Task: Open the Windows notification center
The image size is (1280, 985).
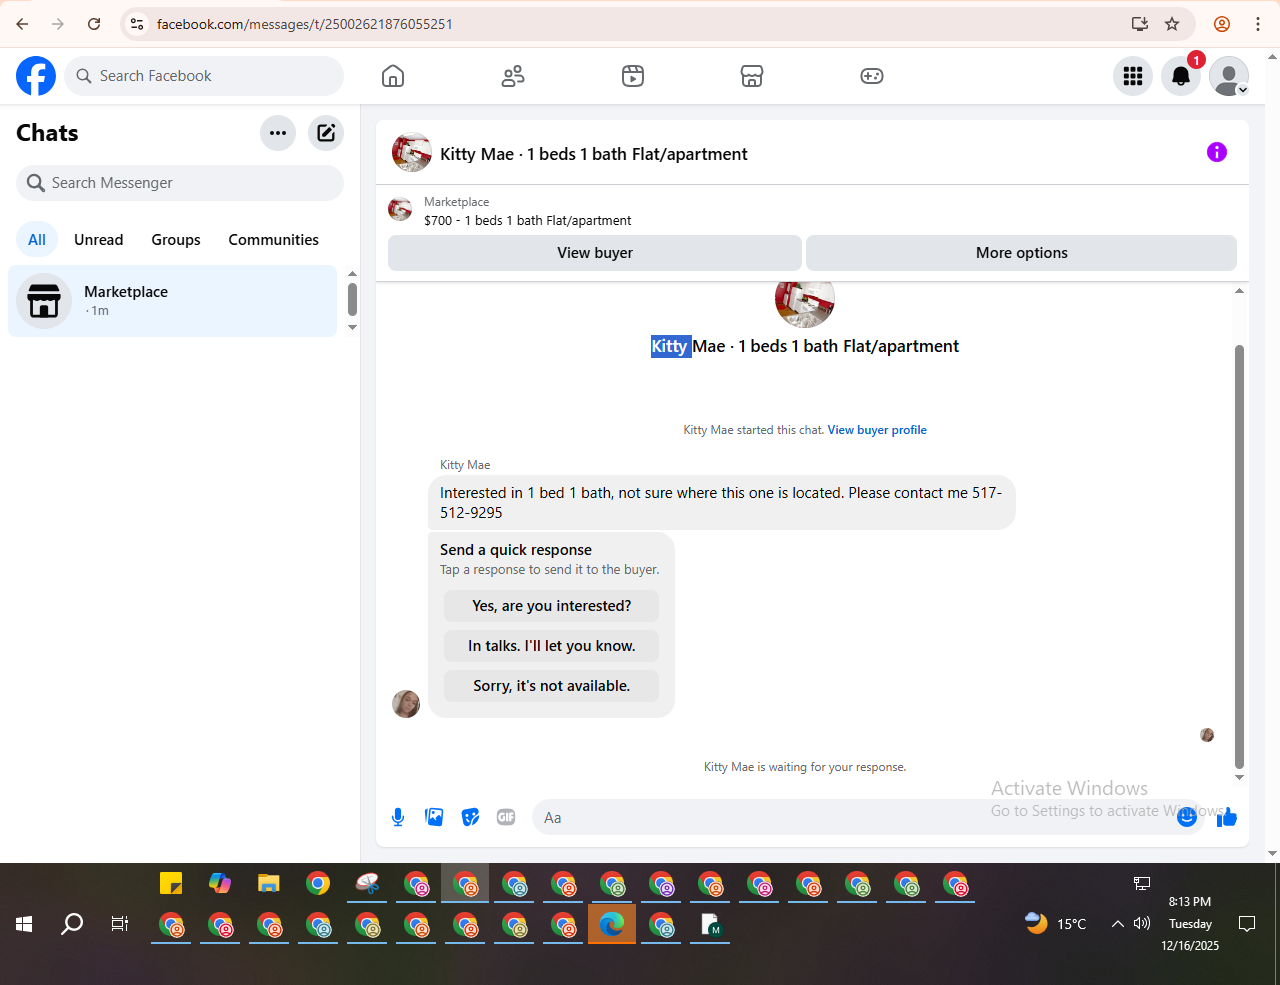Action: pos(1247,924)
